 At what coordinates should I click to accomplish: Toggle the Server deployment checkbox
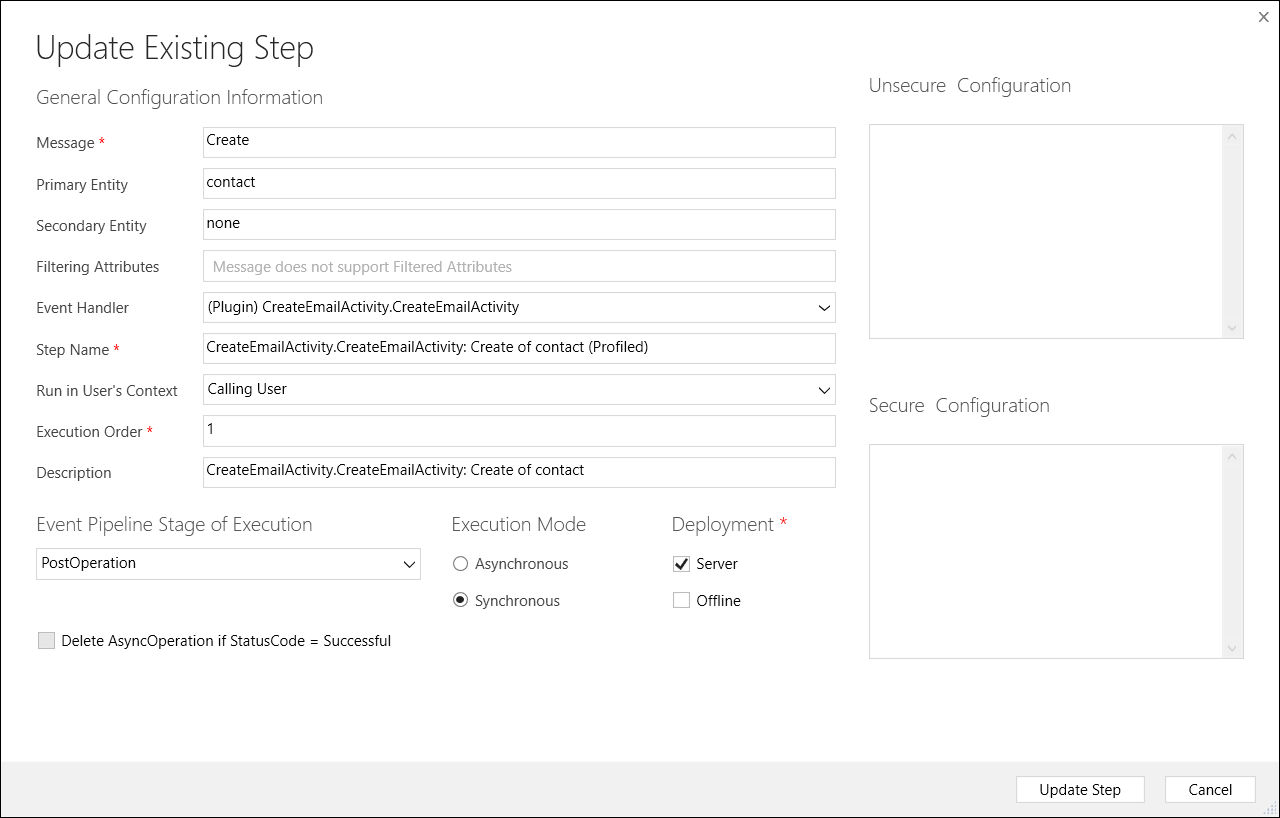(681, 564)
